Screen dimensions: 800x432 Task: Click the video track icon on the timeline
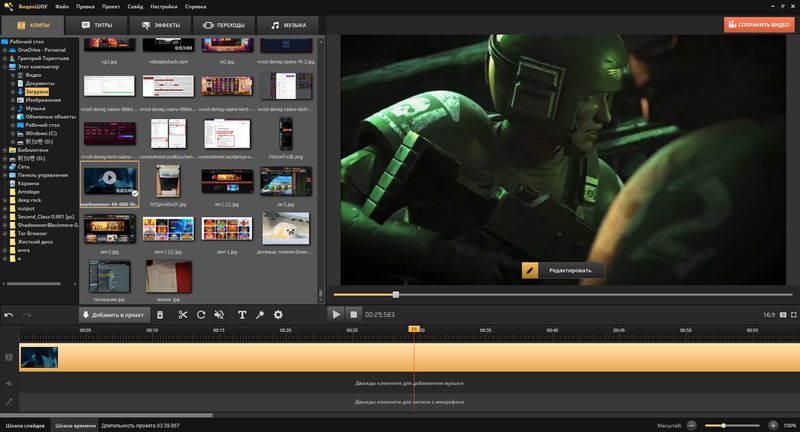coord(9,357)
